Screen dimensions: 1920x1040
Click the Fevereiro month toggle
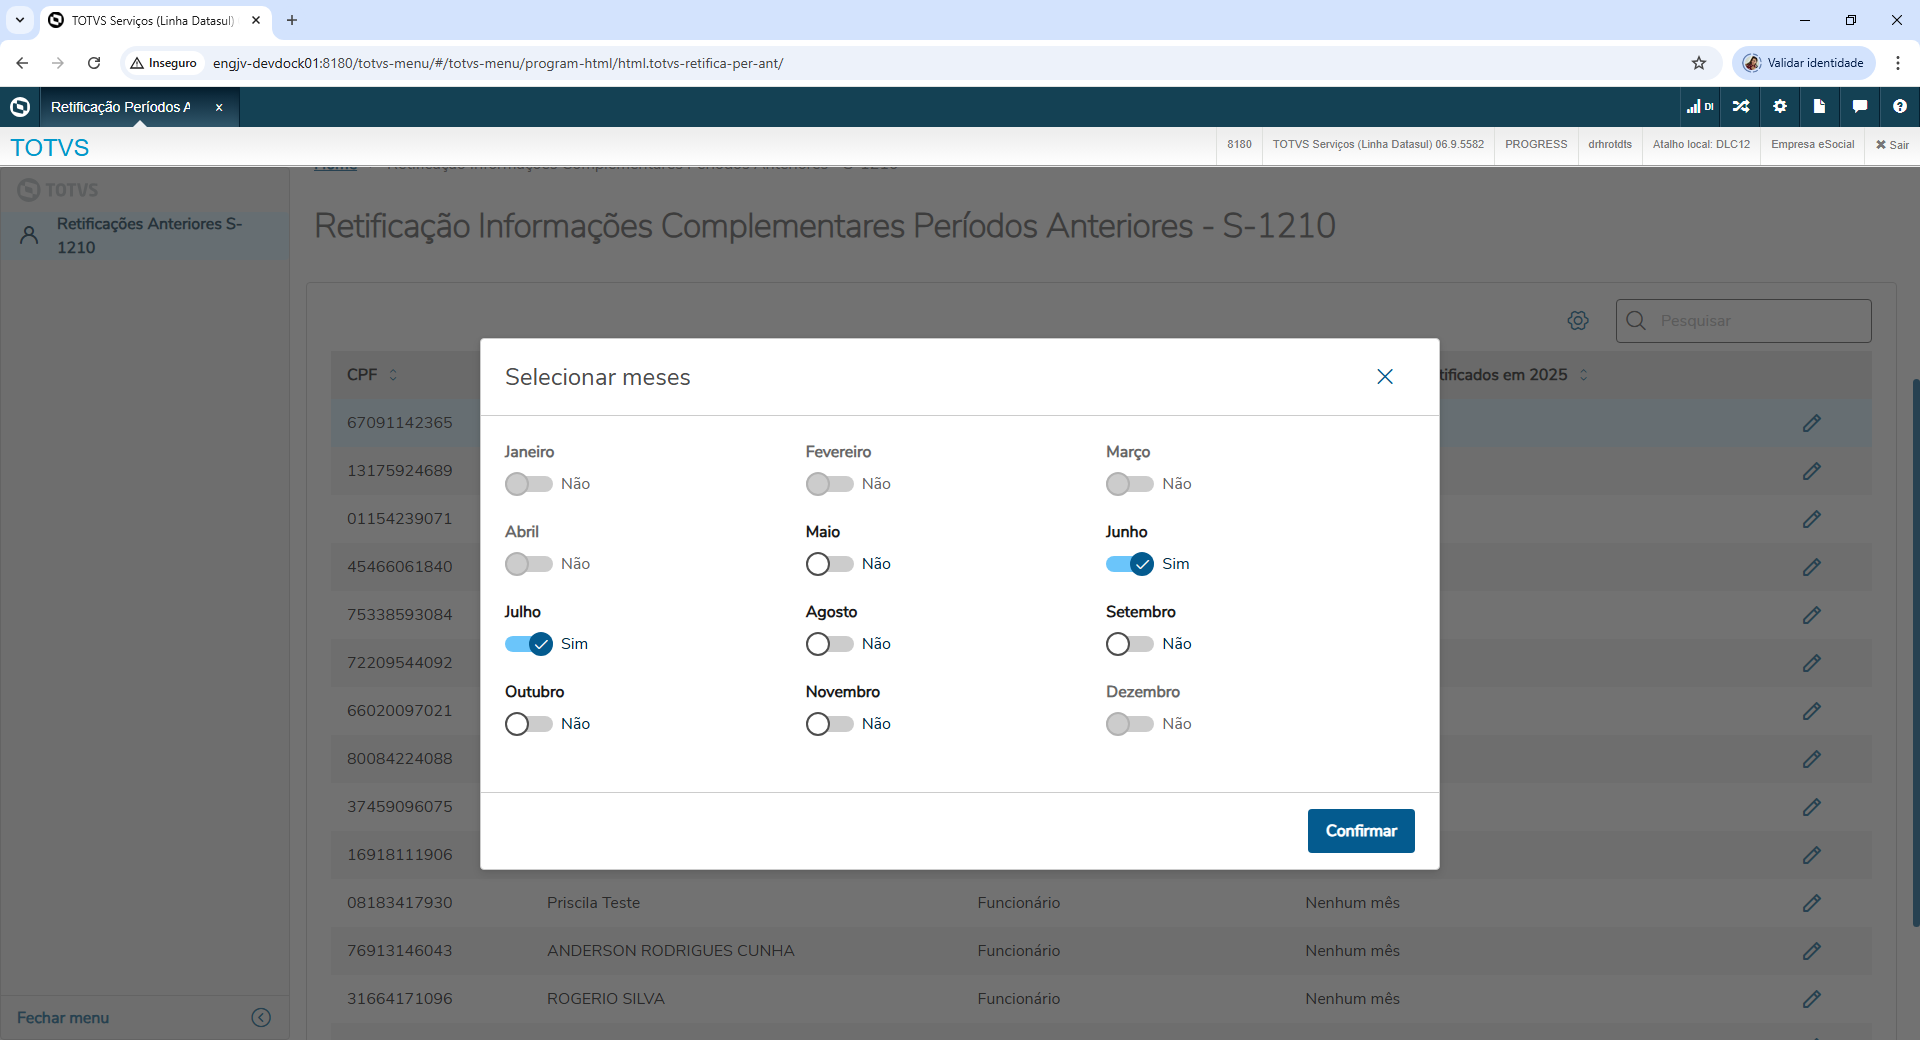(x=829, y=484)
